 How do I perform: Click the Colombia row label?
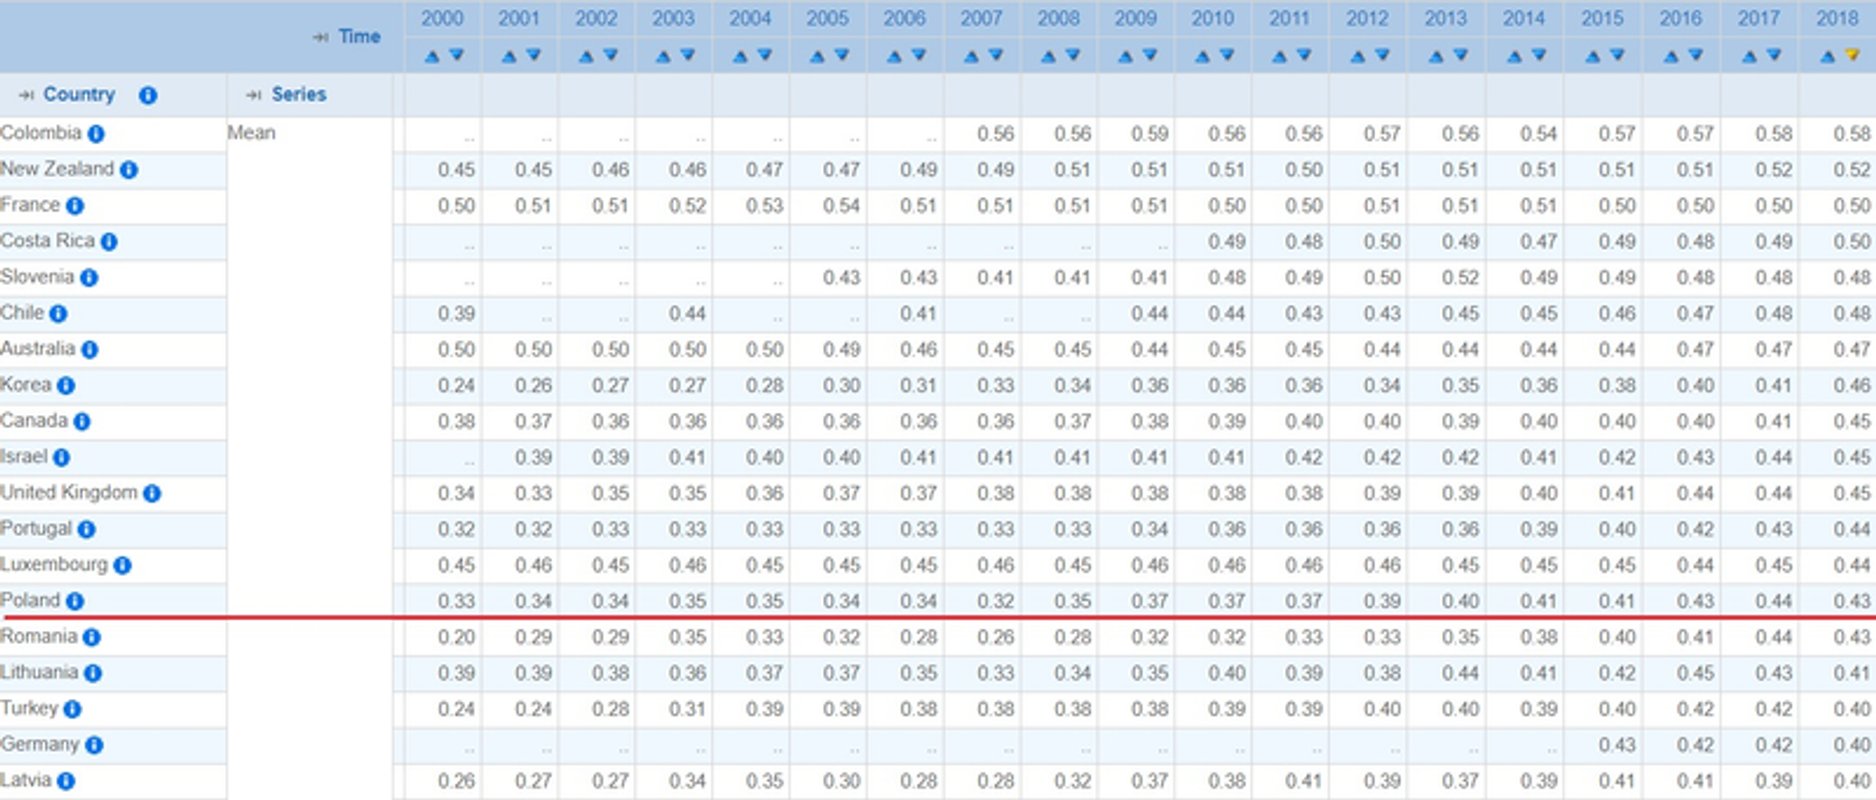(x=41, y=133)
